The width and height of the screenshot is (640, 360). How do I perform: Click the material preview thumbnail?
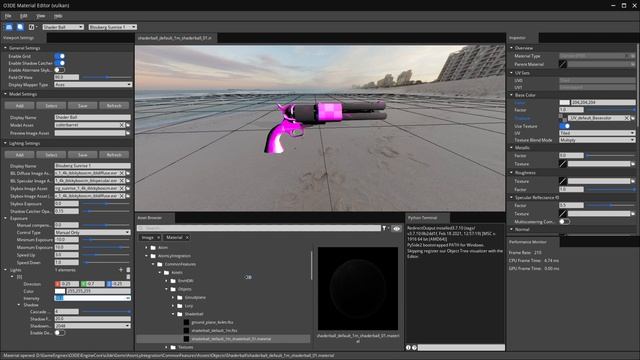pyautogui.click(x=358, y=288)
